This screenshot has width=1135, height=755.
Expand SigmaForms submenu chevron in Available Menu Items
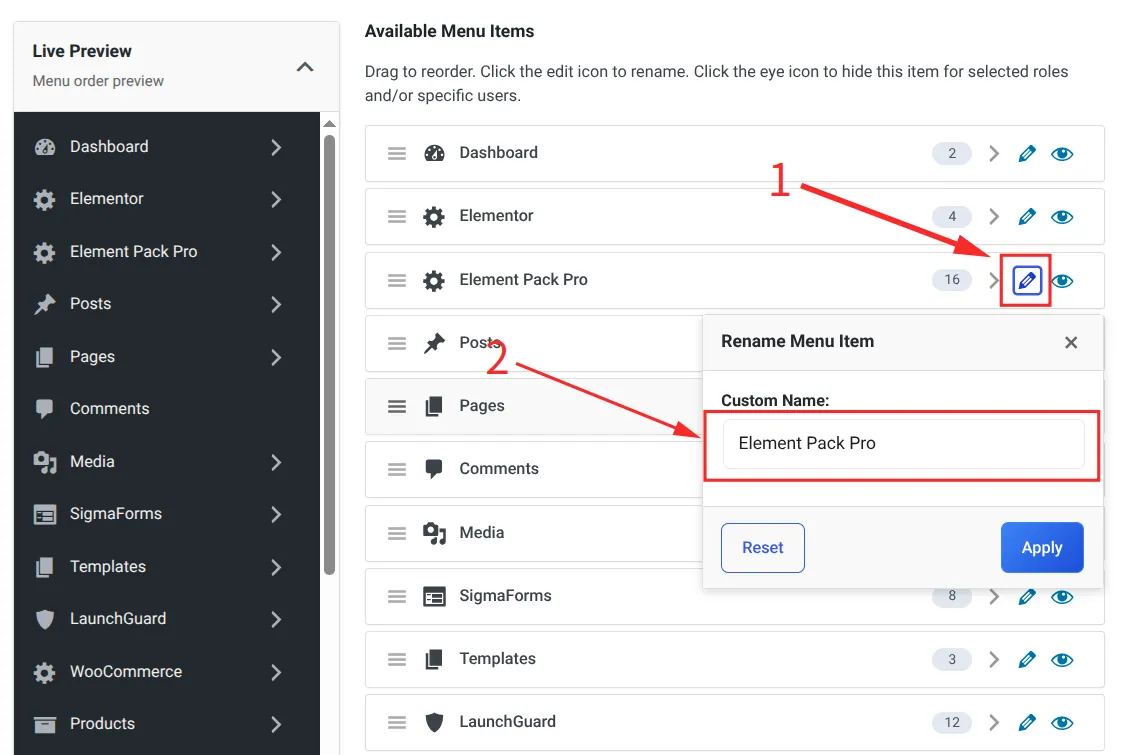click(994, 596)
